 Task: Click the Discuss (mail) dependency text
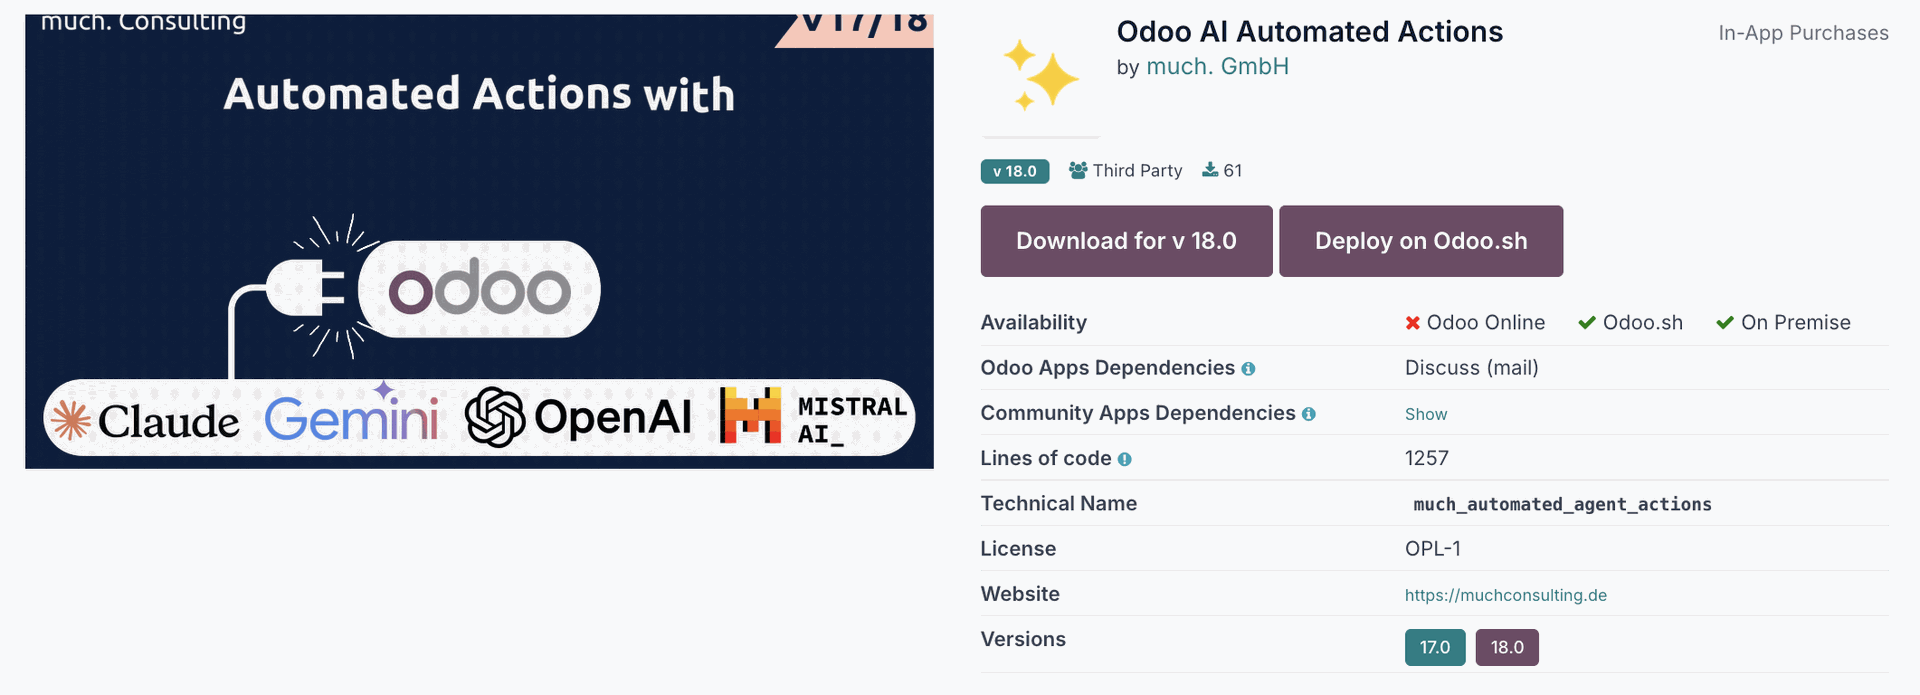coord(1471,368)
